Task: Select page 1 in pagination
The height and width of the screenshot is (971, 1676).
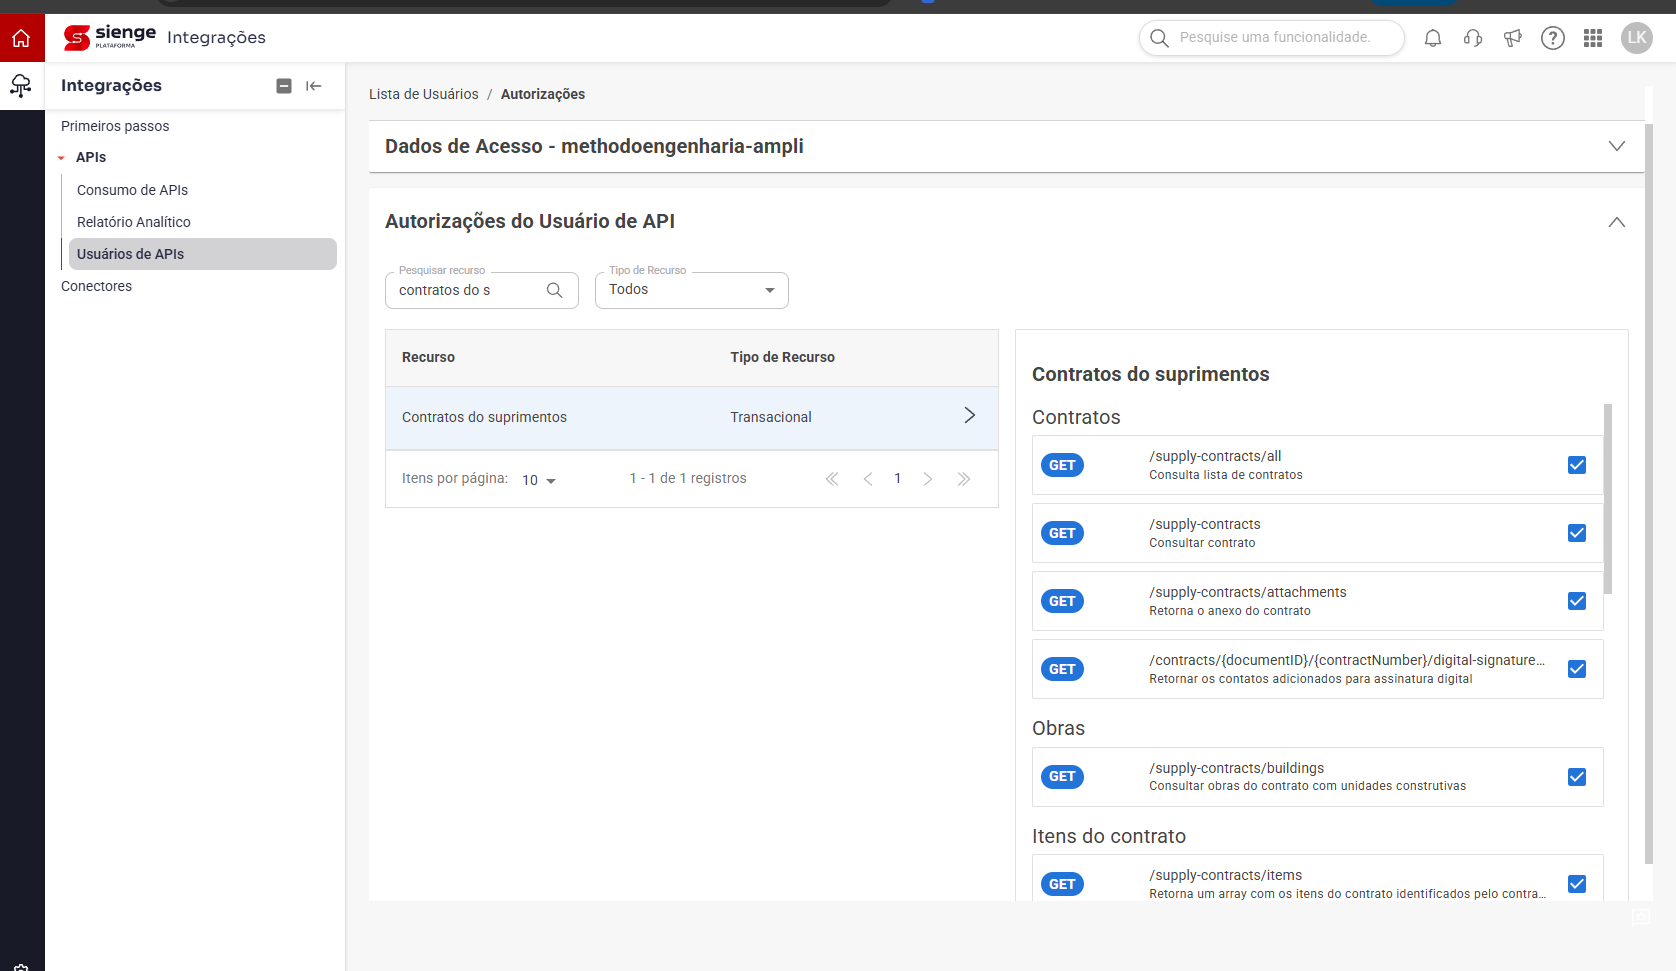Action: [898, 479]
